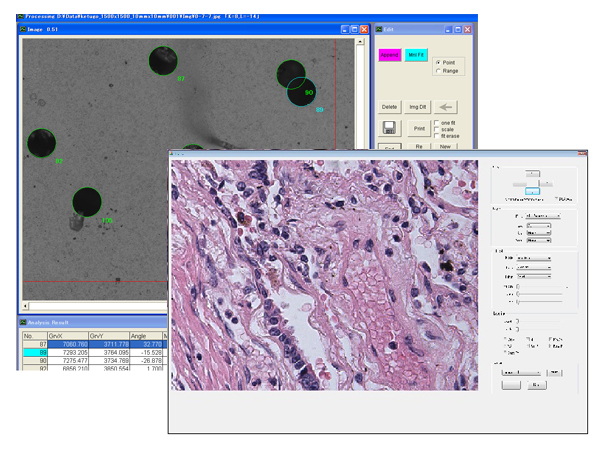Minimize the Edit window
Viewport: 607px width, 457px height.
448,29
